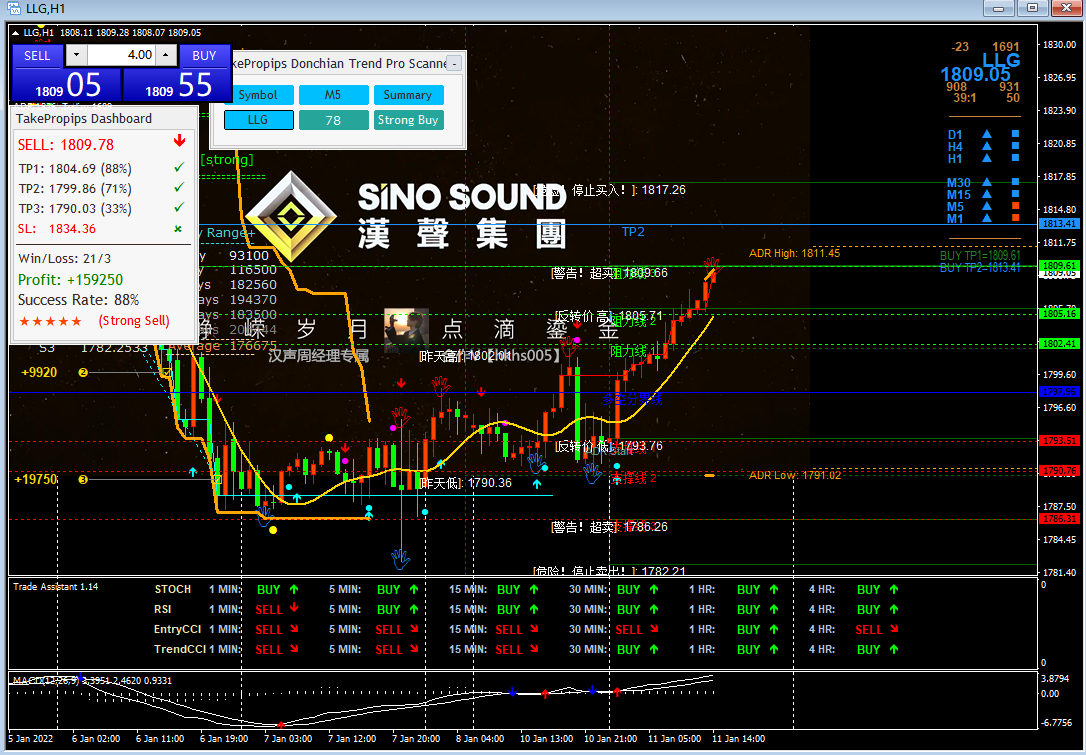Click the yellow circle marker labeled 3
The width and height of the screenshot is (1086, 755).
tap(83, 479)
